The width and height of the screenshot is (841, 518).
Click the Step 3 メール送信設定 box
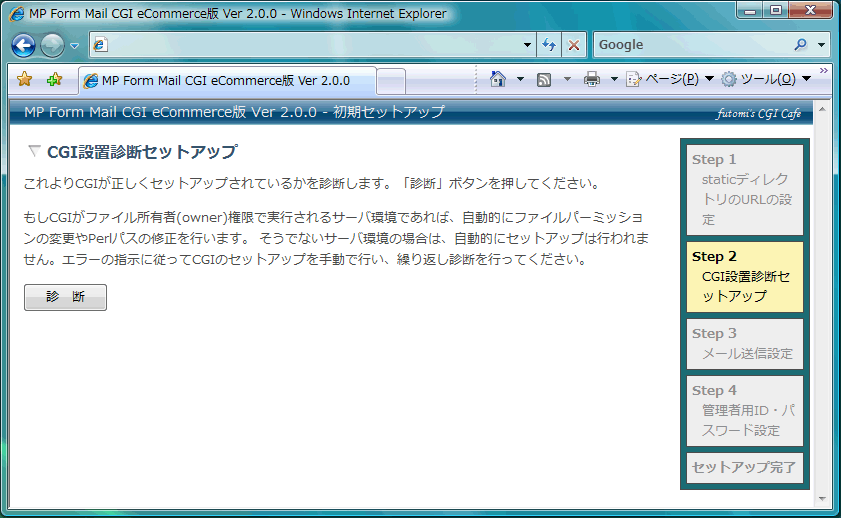click(x=744, y=344)
